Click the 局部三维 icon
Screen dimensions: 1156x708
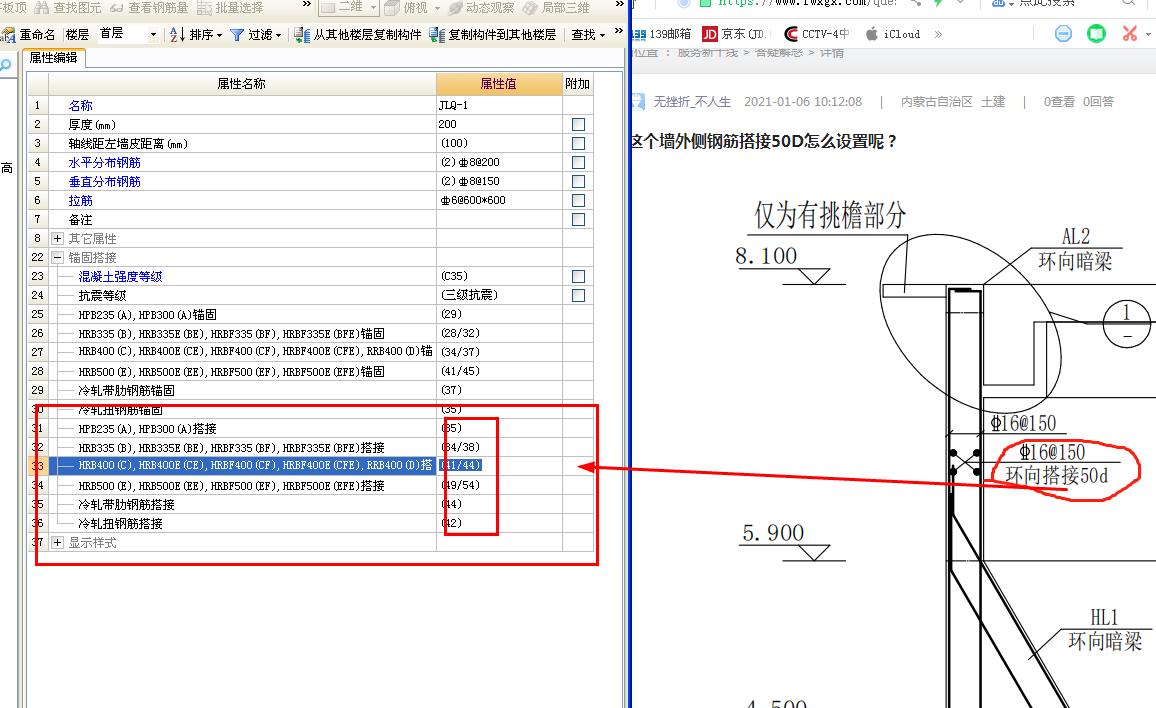coord(530,7)
